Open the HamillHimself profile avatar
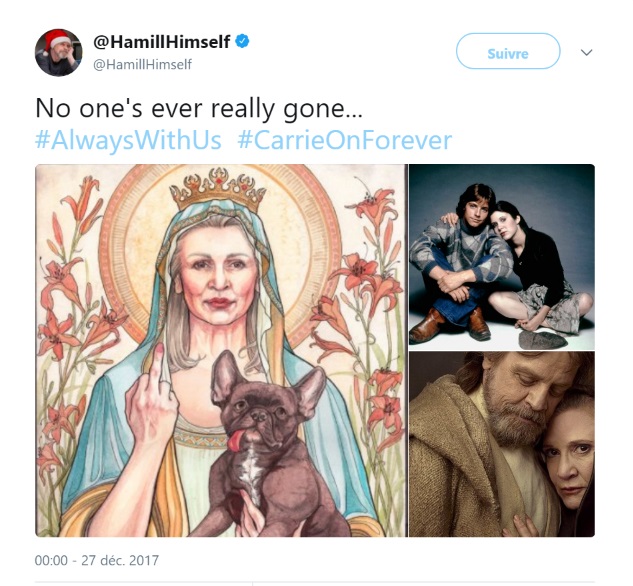 [x=58, y=52]
